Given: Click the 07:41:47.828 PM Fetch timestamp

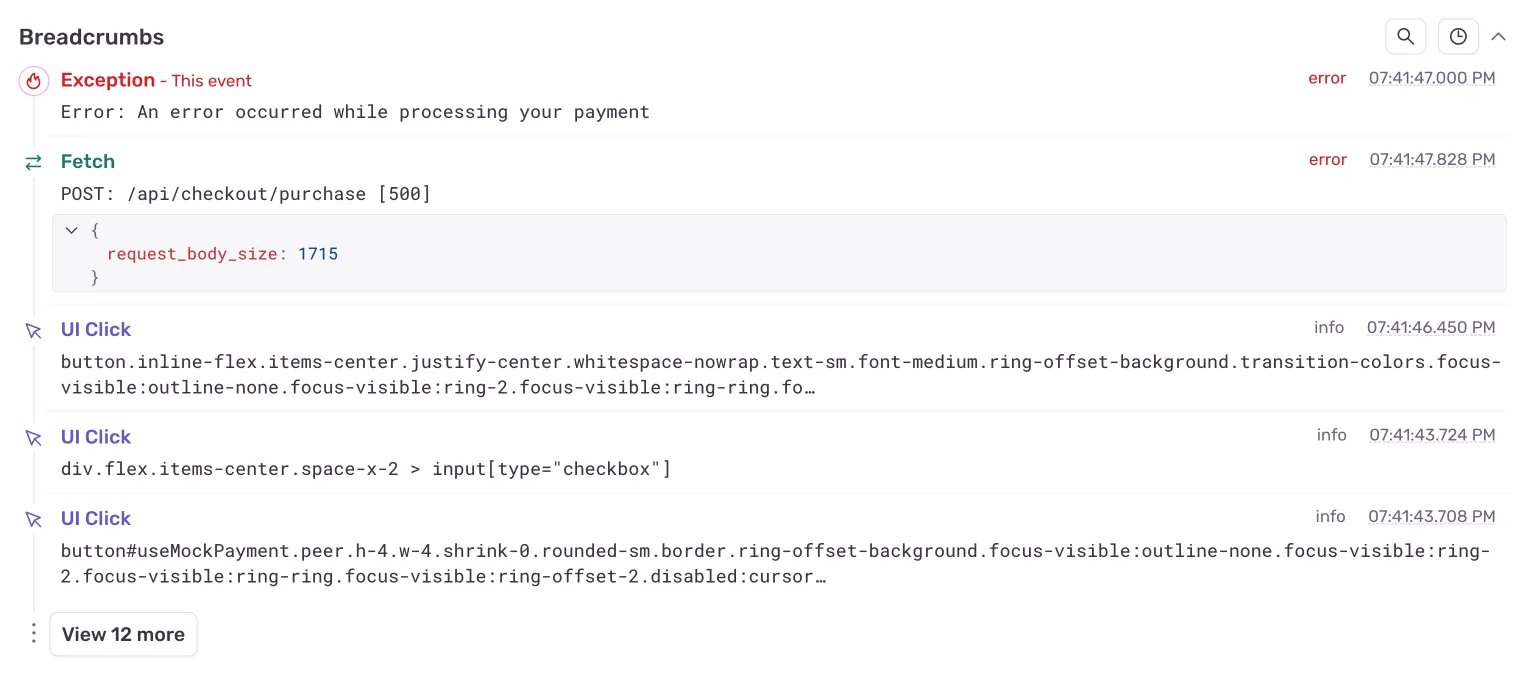Looking at the screenshot, I should click(1432, 159).
